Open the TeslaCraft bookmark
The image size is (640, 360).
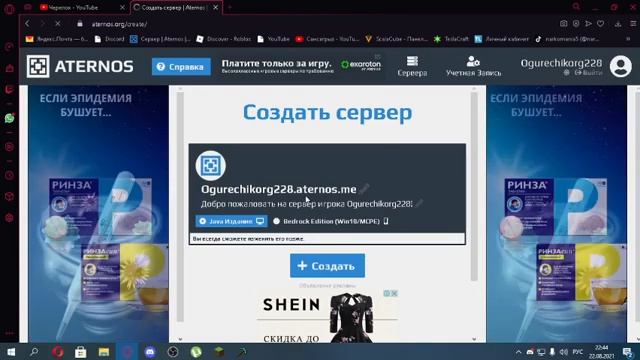(451, 39)
